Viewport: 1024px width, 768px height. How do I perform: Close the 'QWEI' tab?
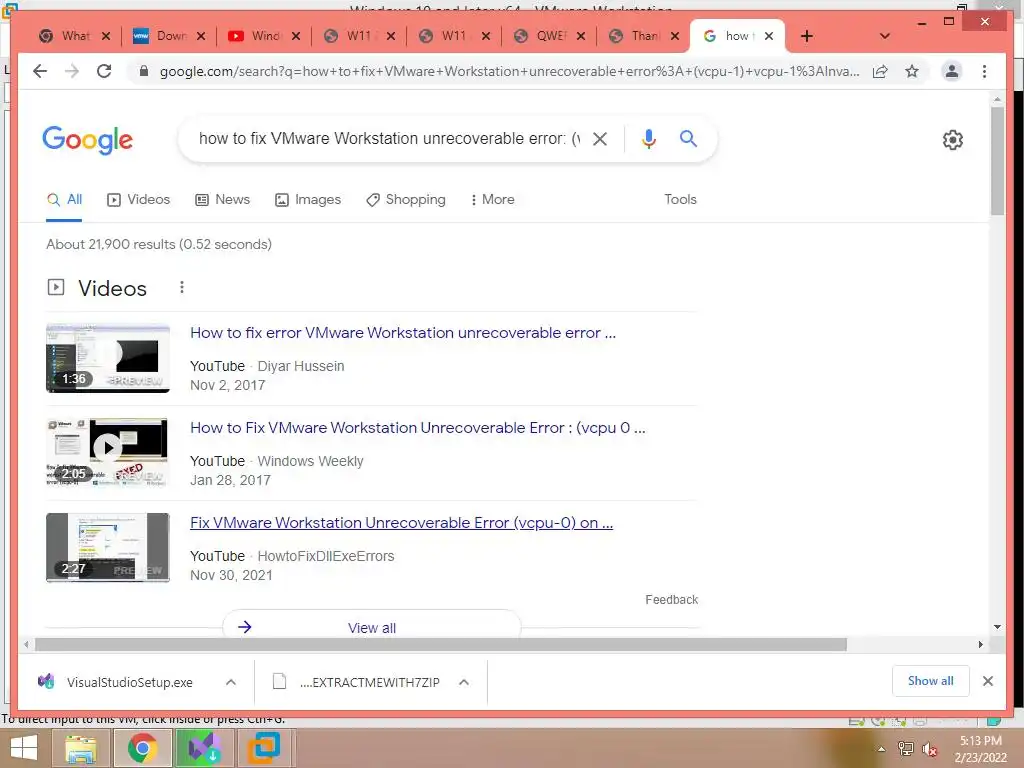pyautogui.click(x=581, y=36)
